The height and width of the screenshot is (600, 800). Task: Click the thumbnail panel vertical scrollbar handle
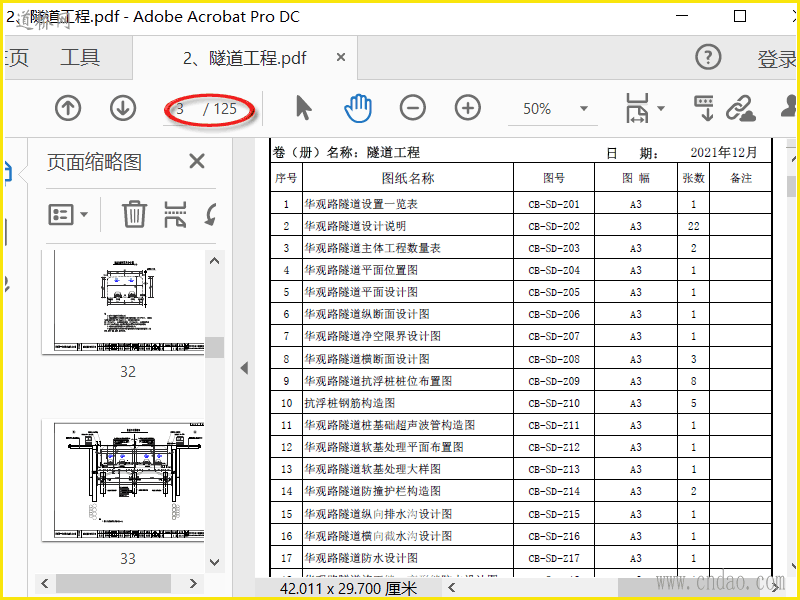[215, 347]
